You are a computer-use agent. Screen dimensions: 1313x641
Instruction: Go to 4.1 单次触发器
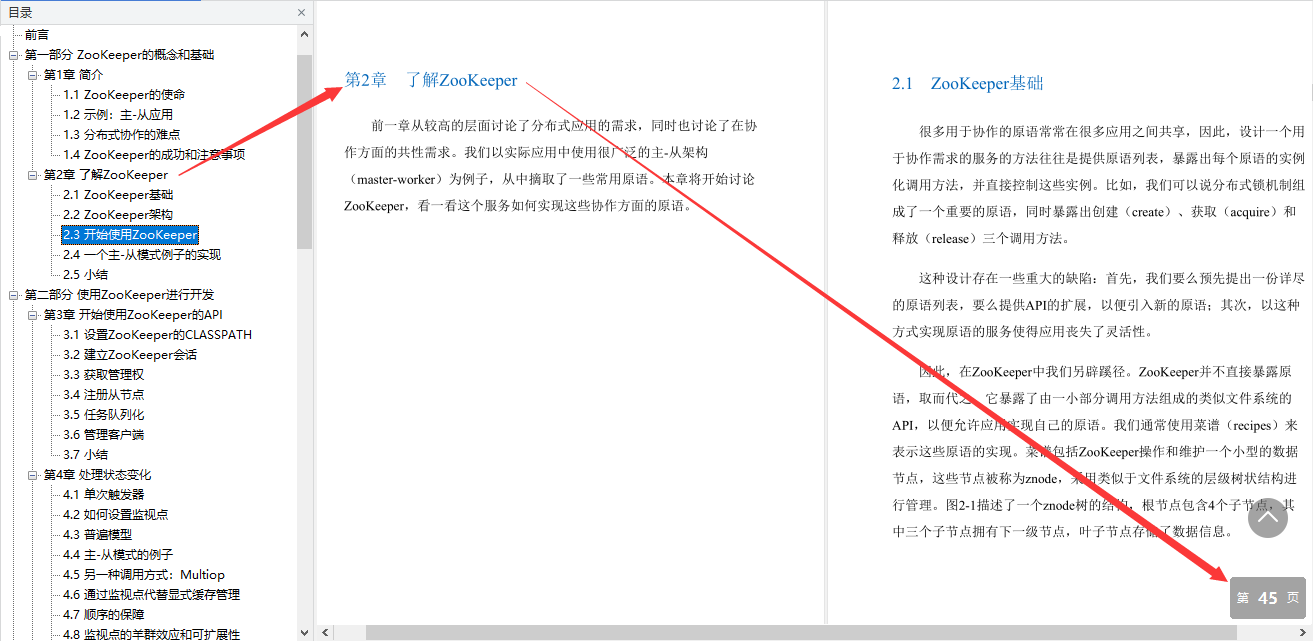[104, 495]
